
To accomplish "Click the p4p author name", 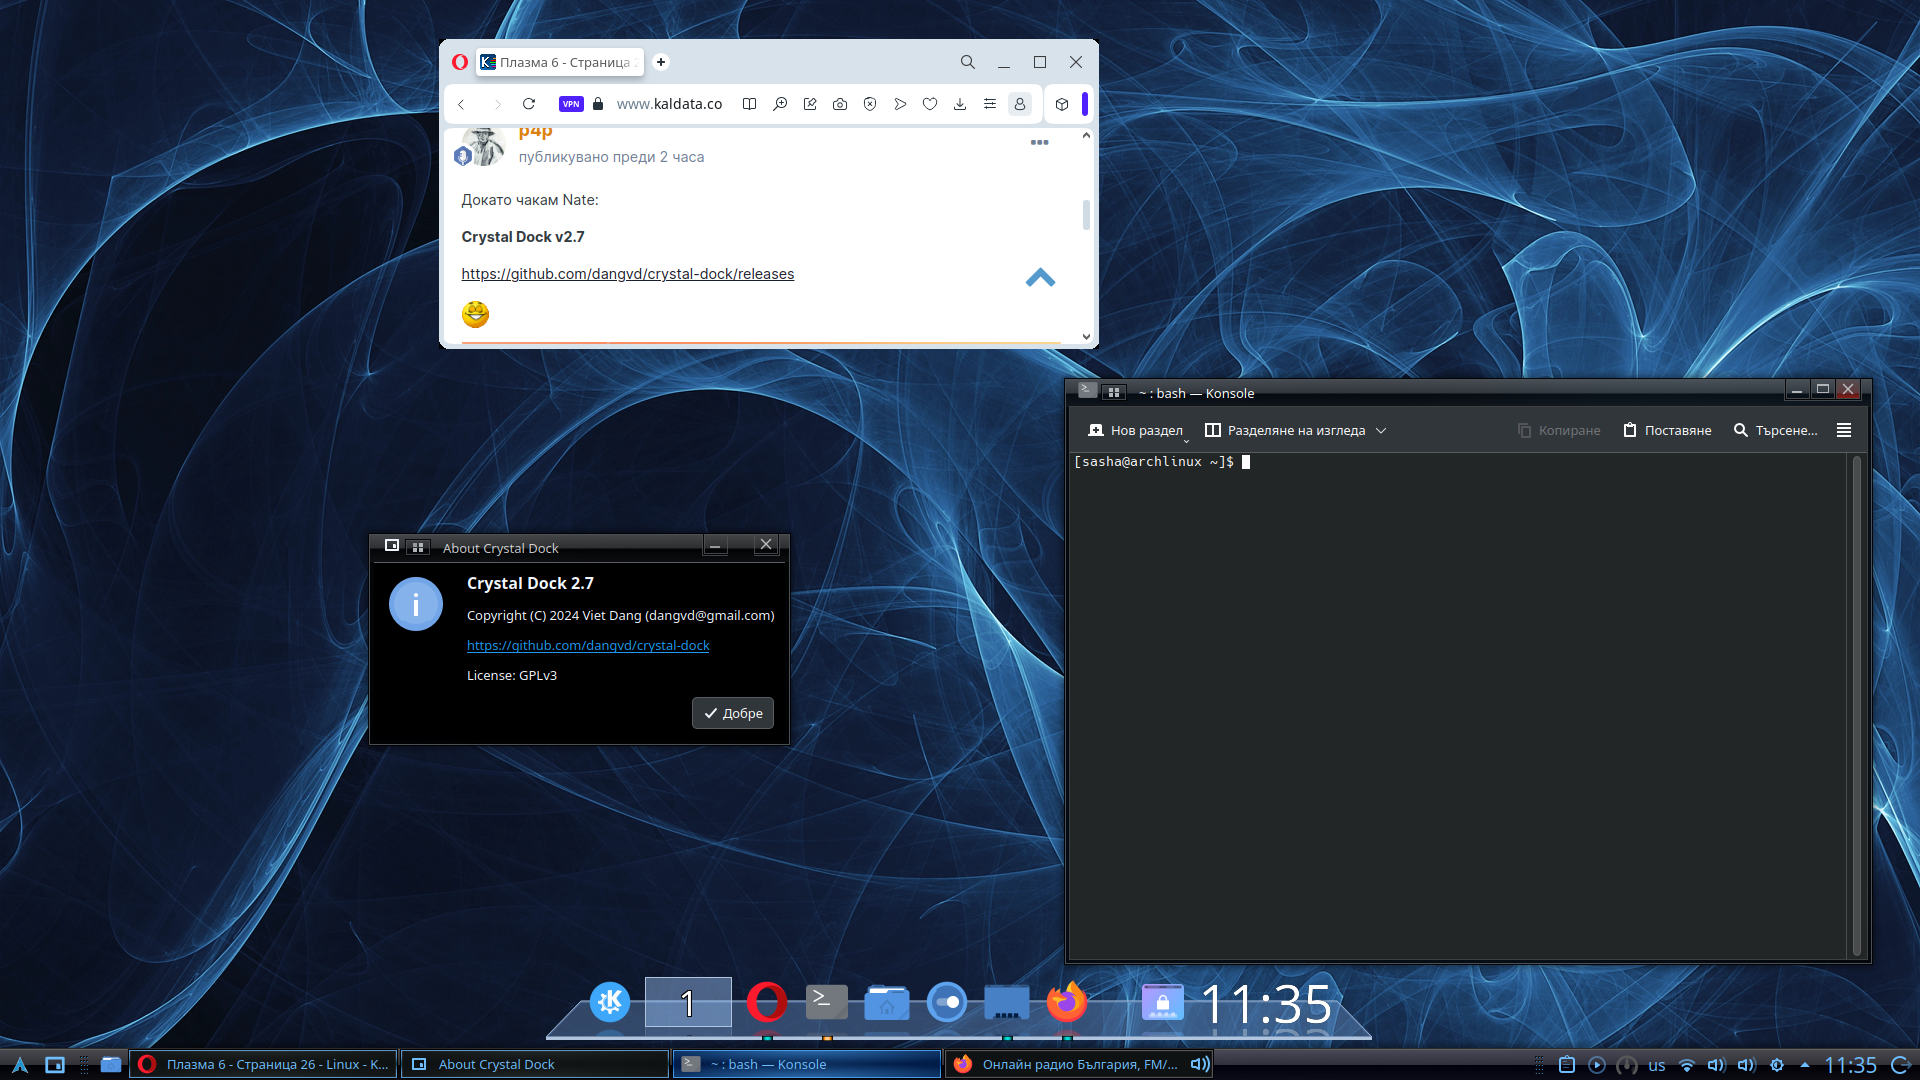I will coord(535,132).
